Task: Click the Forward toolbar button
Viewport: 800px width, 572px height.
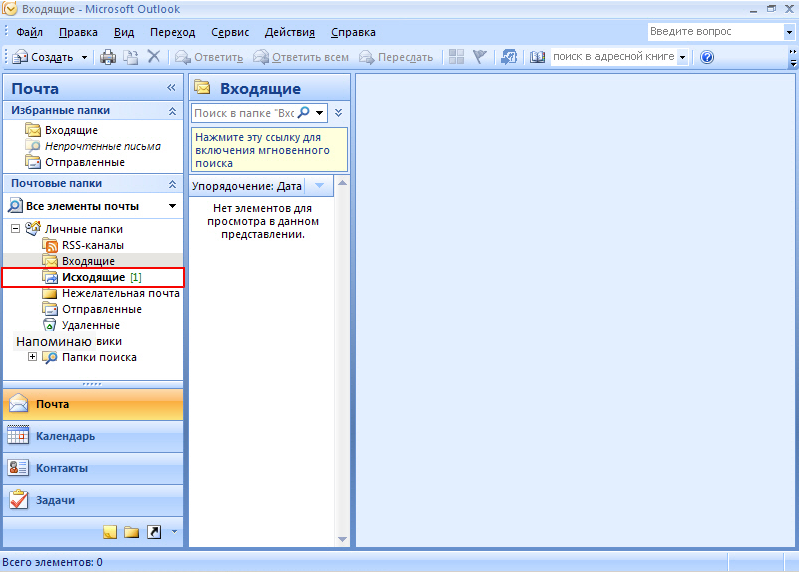Action: 396,57
